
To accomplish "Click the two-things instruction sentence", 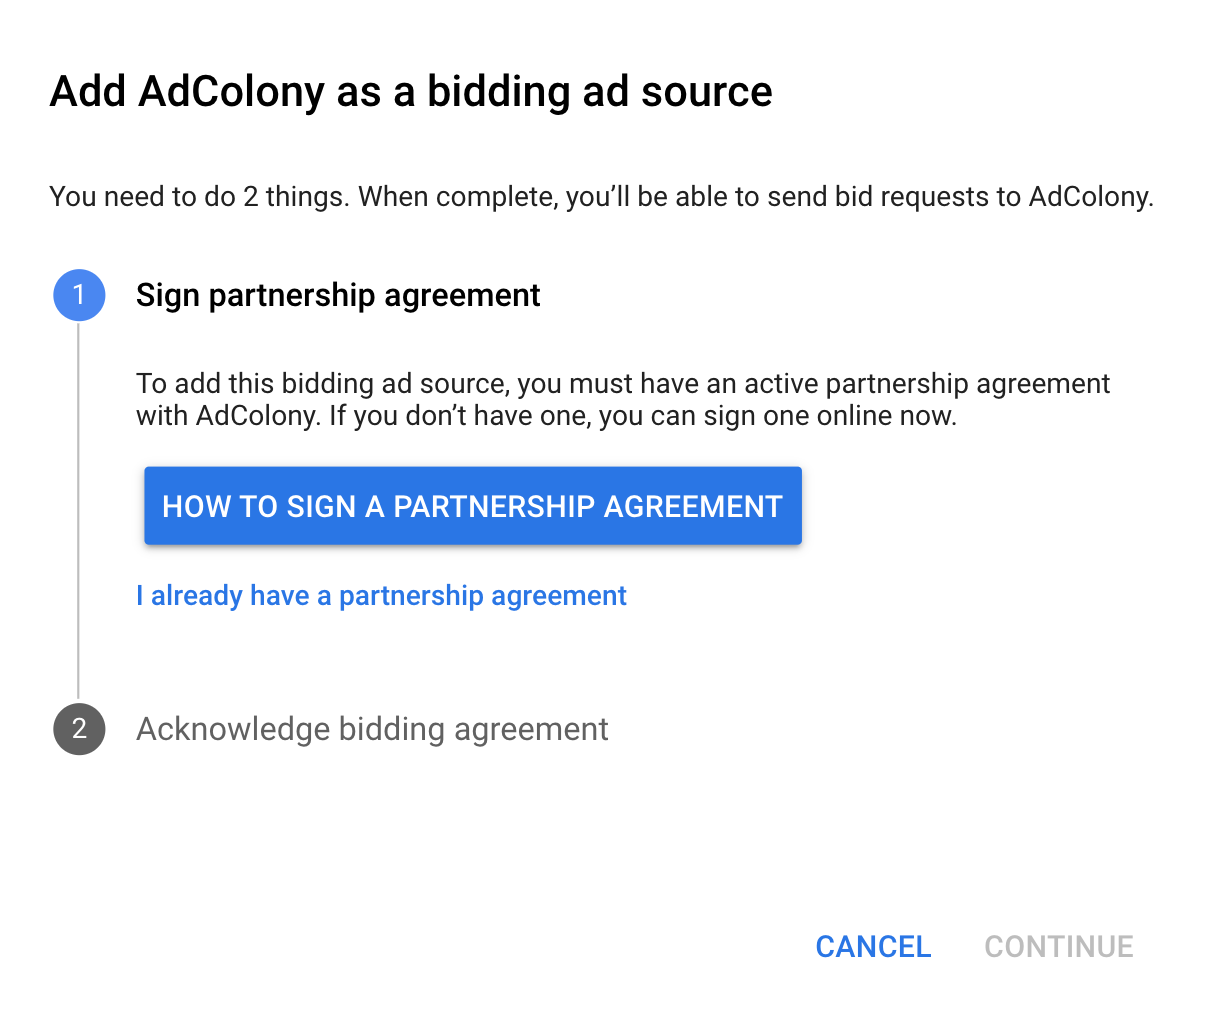I will tap(602, 196).
